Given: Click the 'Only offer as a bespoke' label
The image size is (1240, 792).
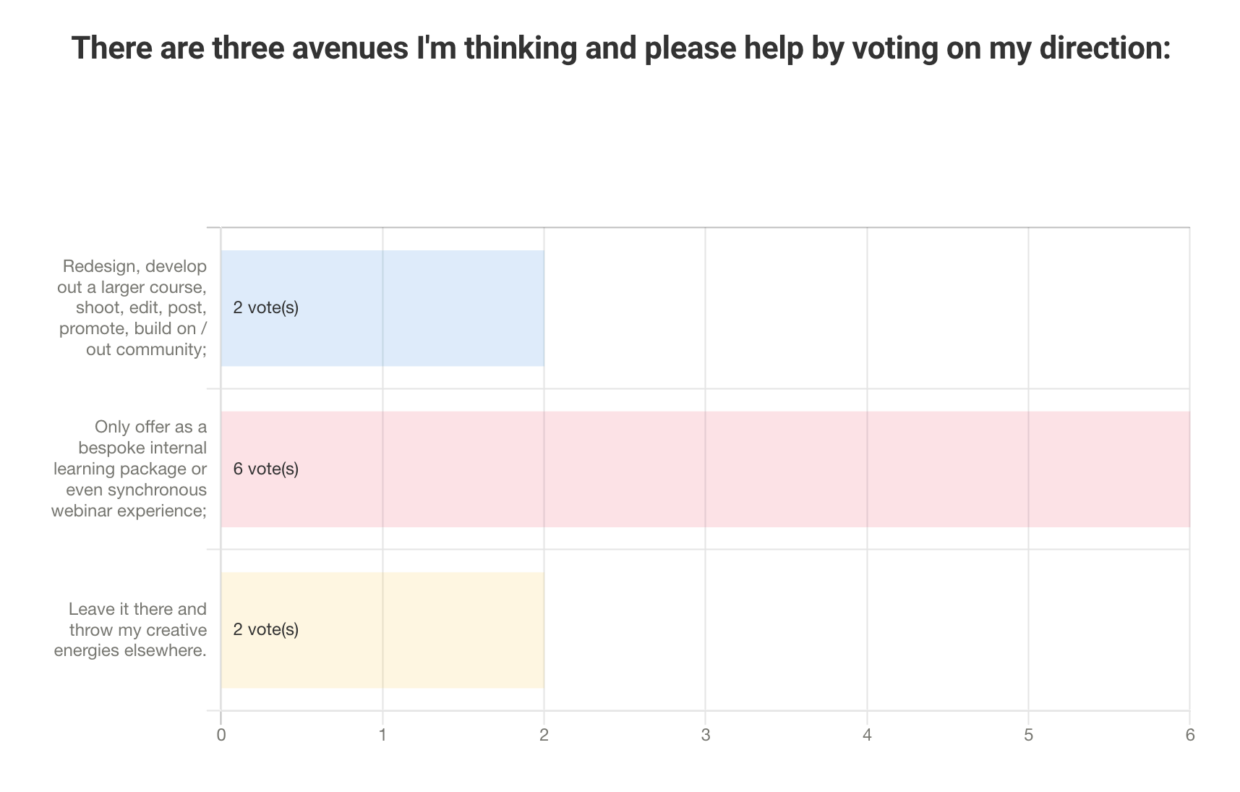Looking at the screenshot, I should click(130, 469).
